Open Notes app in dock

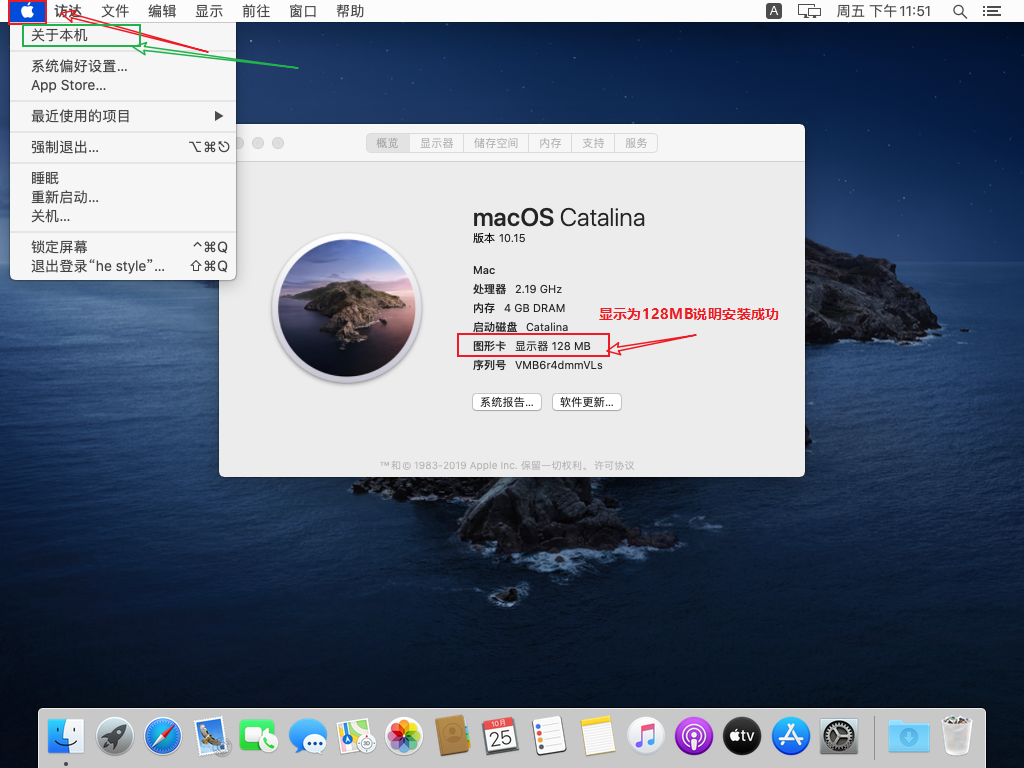tap(598, 736)
